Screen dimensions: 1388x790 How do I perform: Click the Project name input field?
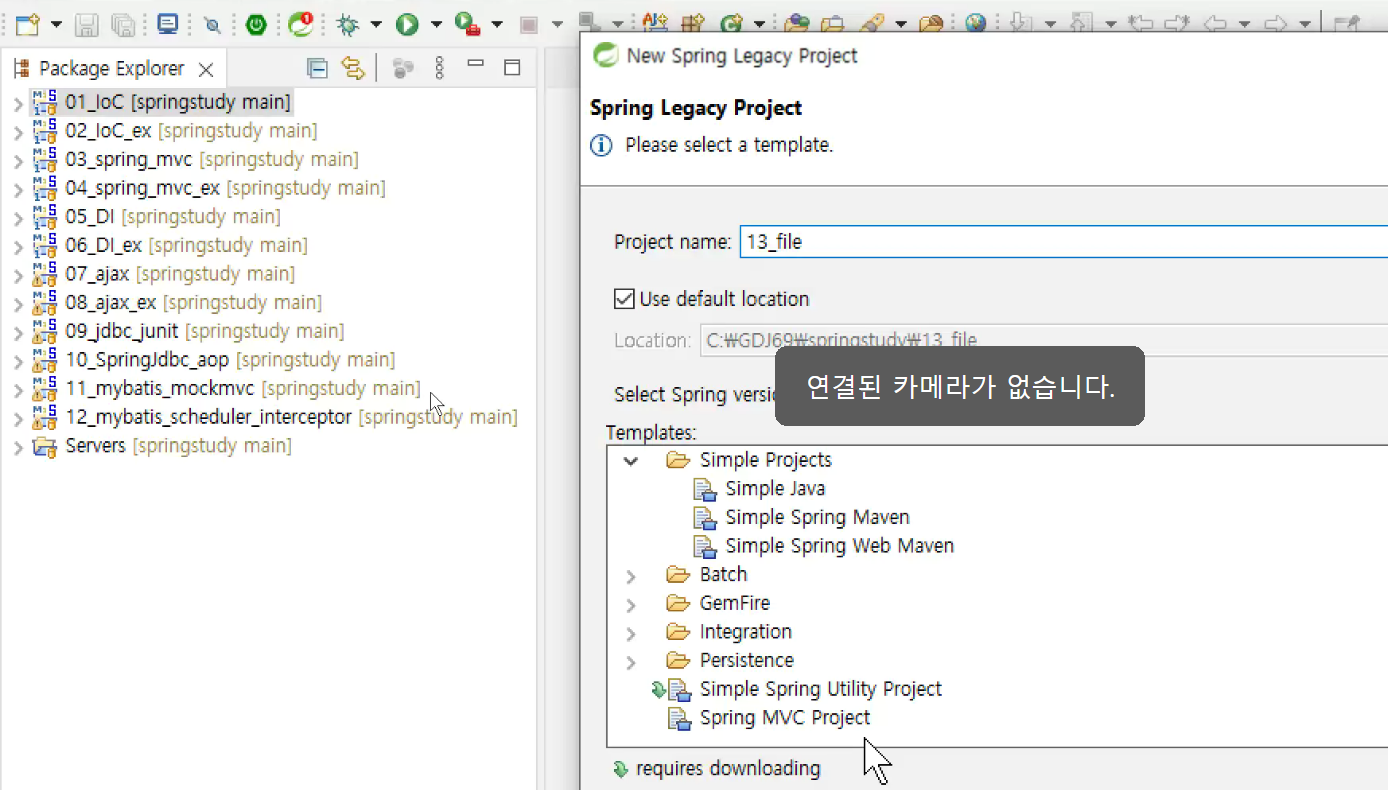coord(1063,242)
